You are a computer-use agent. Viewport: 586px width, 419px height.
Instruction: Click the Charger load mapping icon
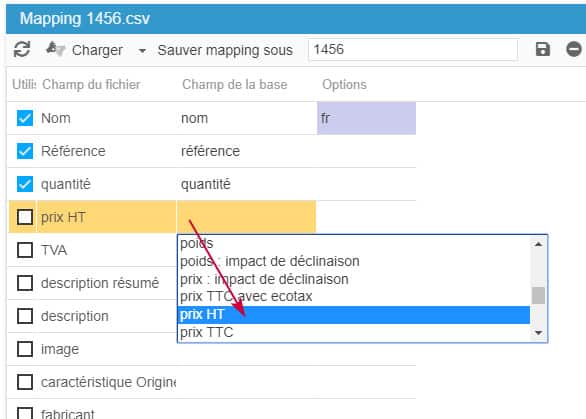(55, 49)
